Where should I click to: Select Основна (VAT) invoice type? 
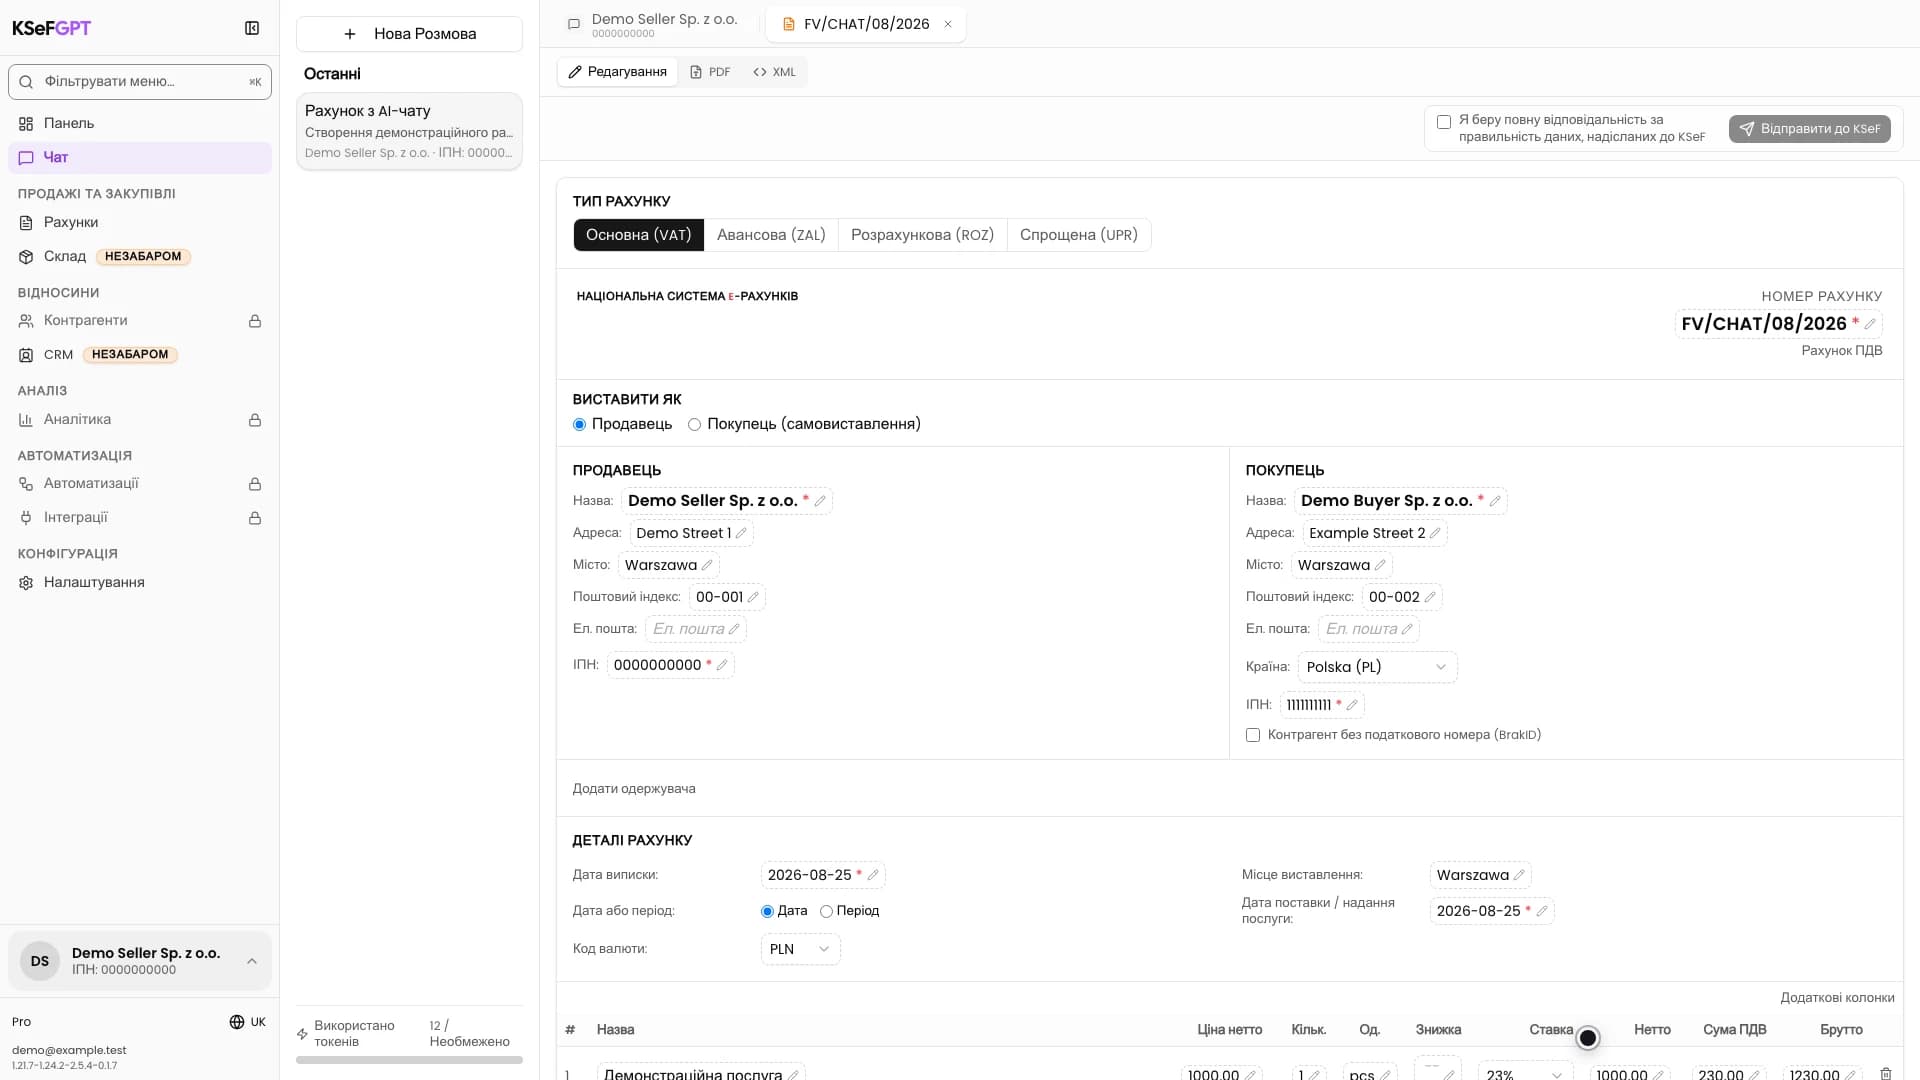click(x=639, y=235)
